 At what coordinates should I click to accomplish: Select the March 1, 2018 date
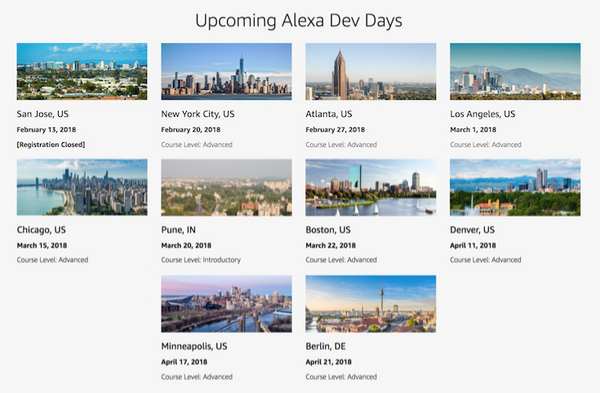point(473,130)
